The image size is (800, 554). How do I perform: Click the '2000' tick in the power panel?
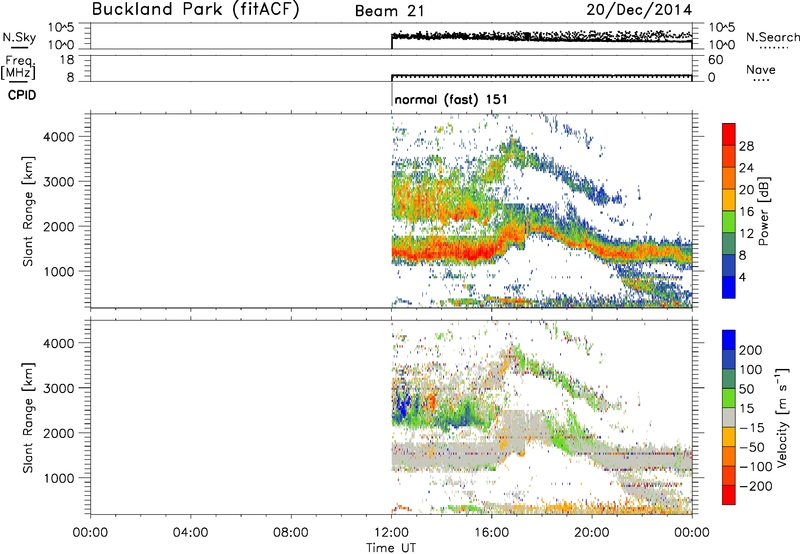point(59,226)
